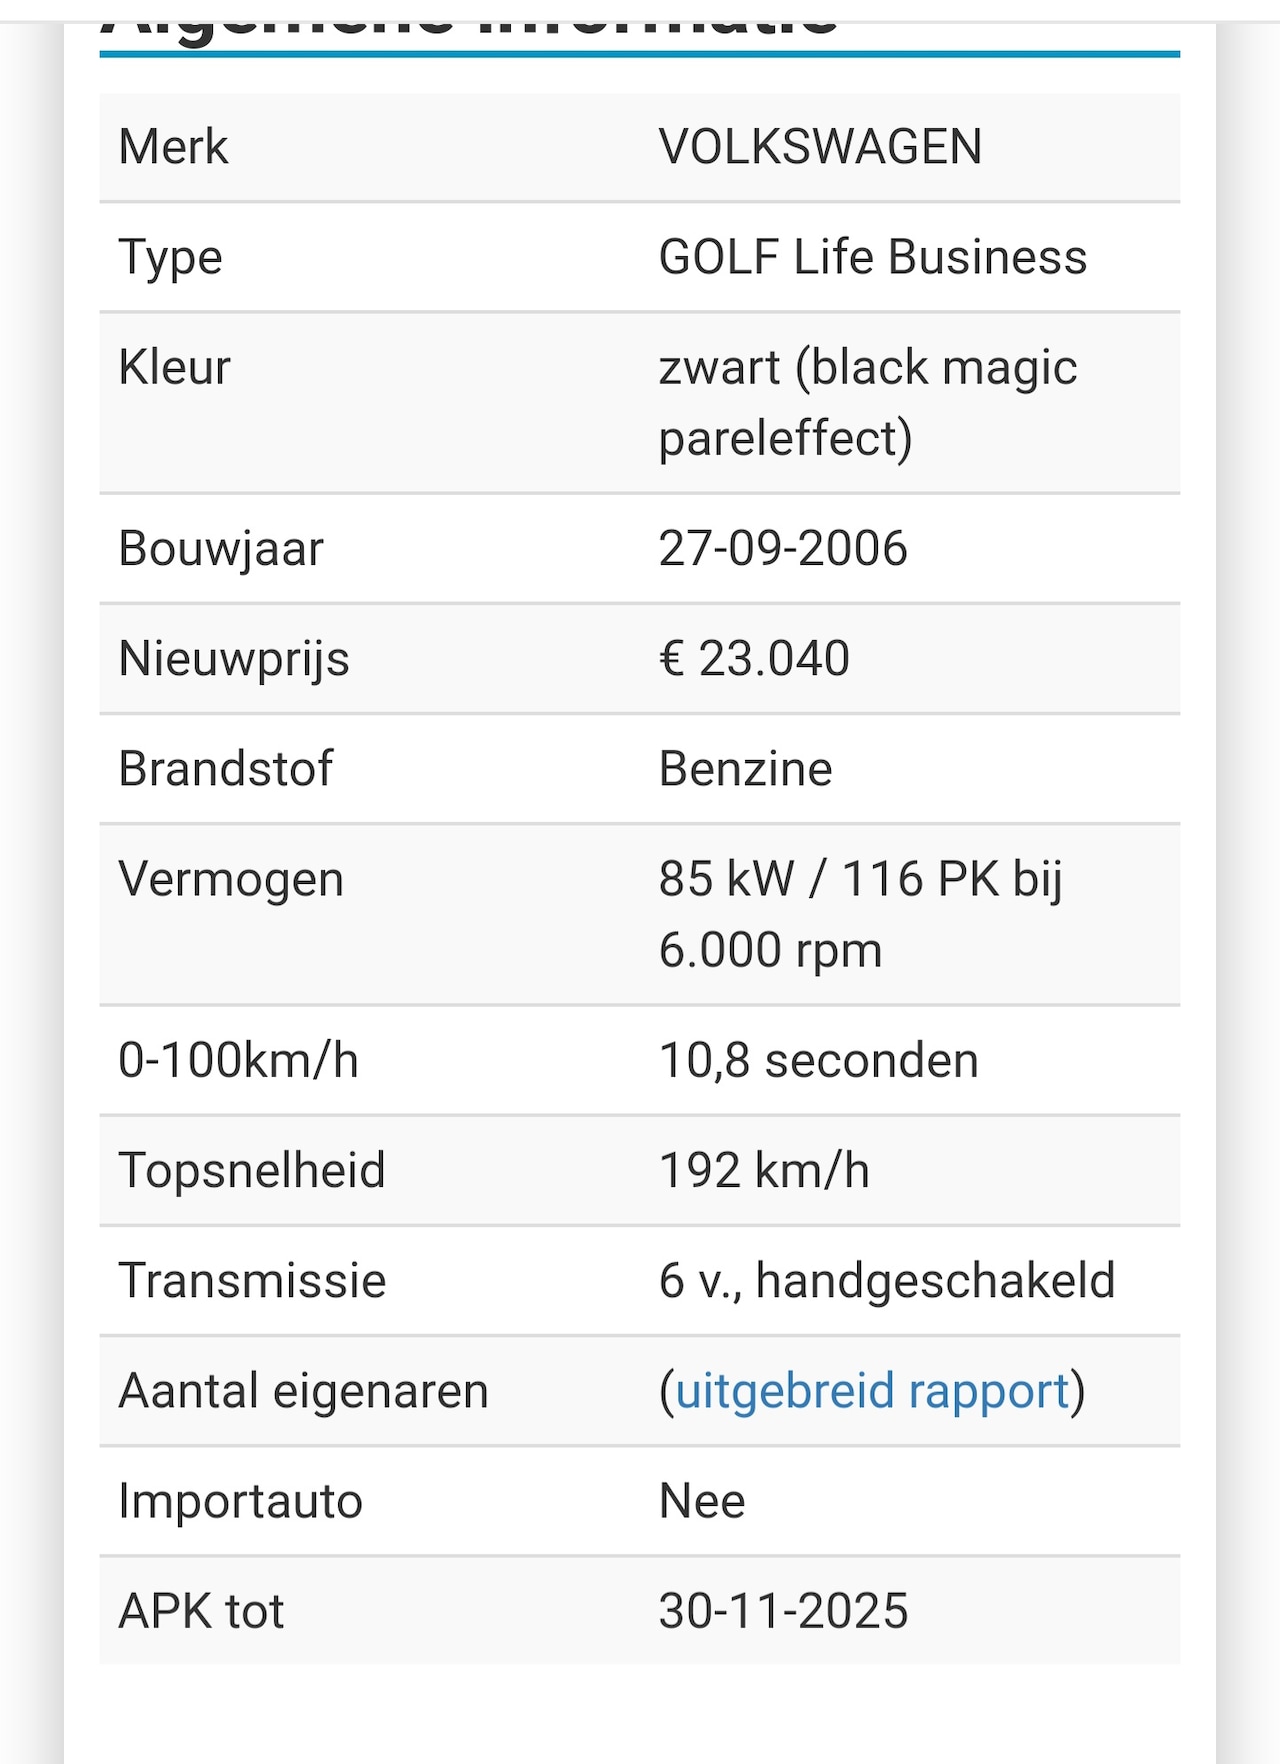Select the Benzine fuel value

[745, 769]
